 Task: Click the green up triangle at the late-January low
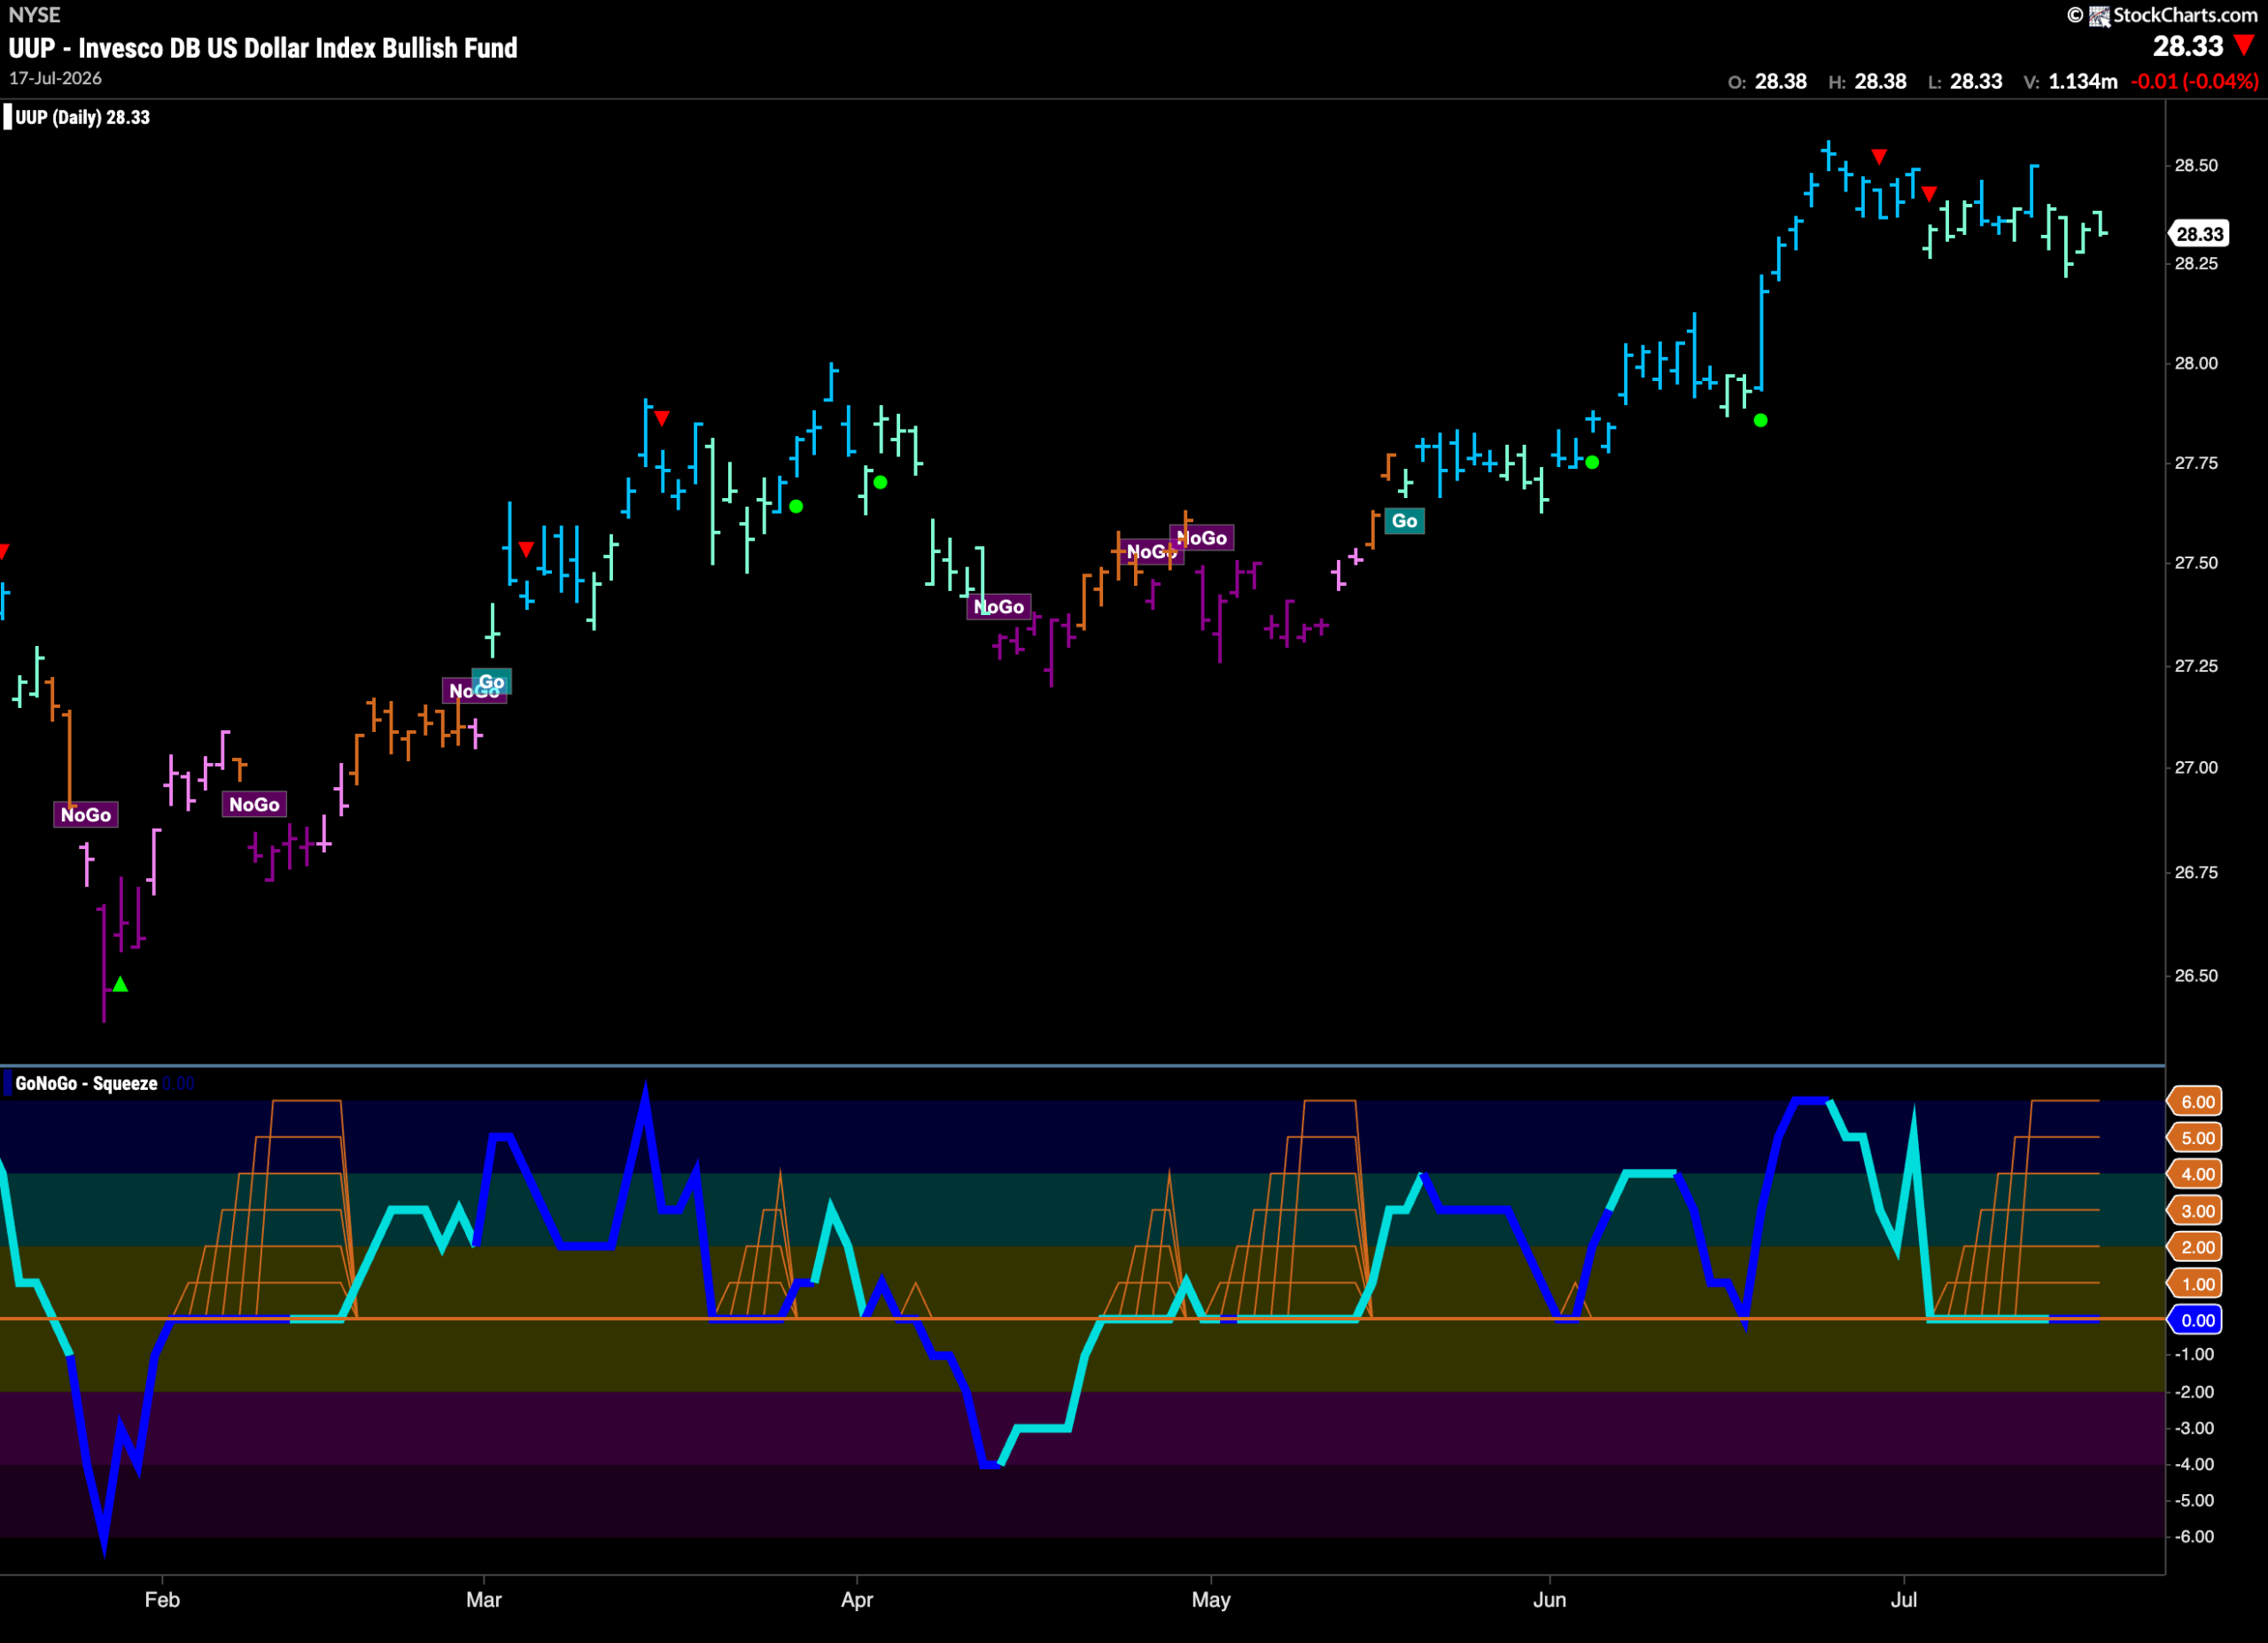pyautogui.click(x=120, y=984)
